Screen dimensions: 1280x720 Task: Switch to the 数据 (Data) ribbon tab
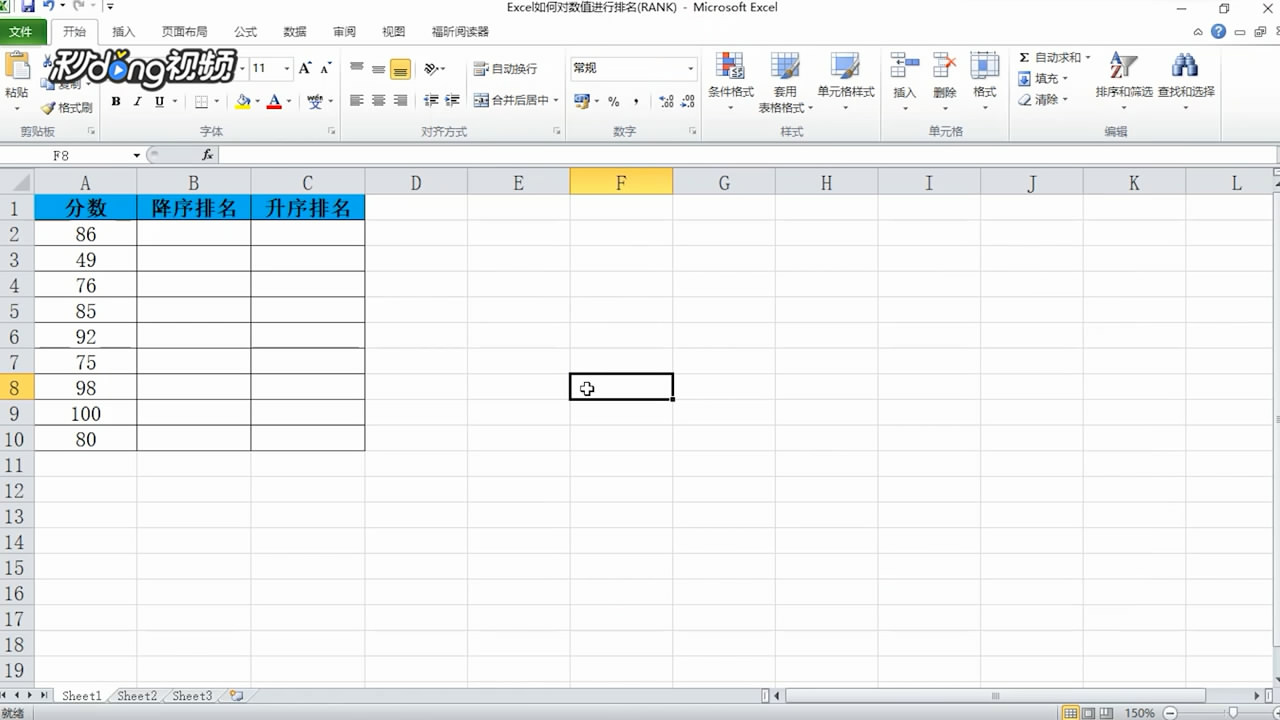click(295, 31)
